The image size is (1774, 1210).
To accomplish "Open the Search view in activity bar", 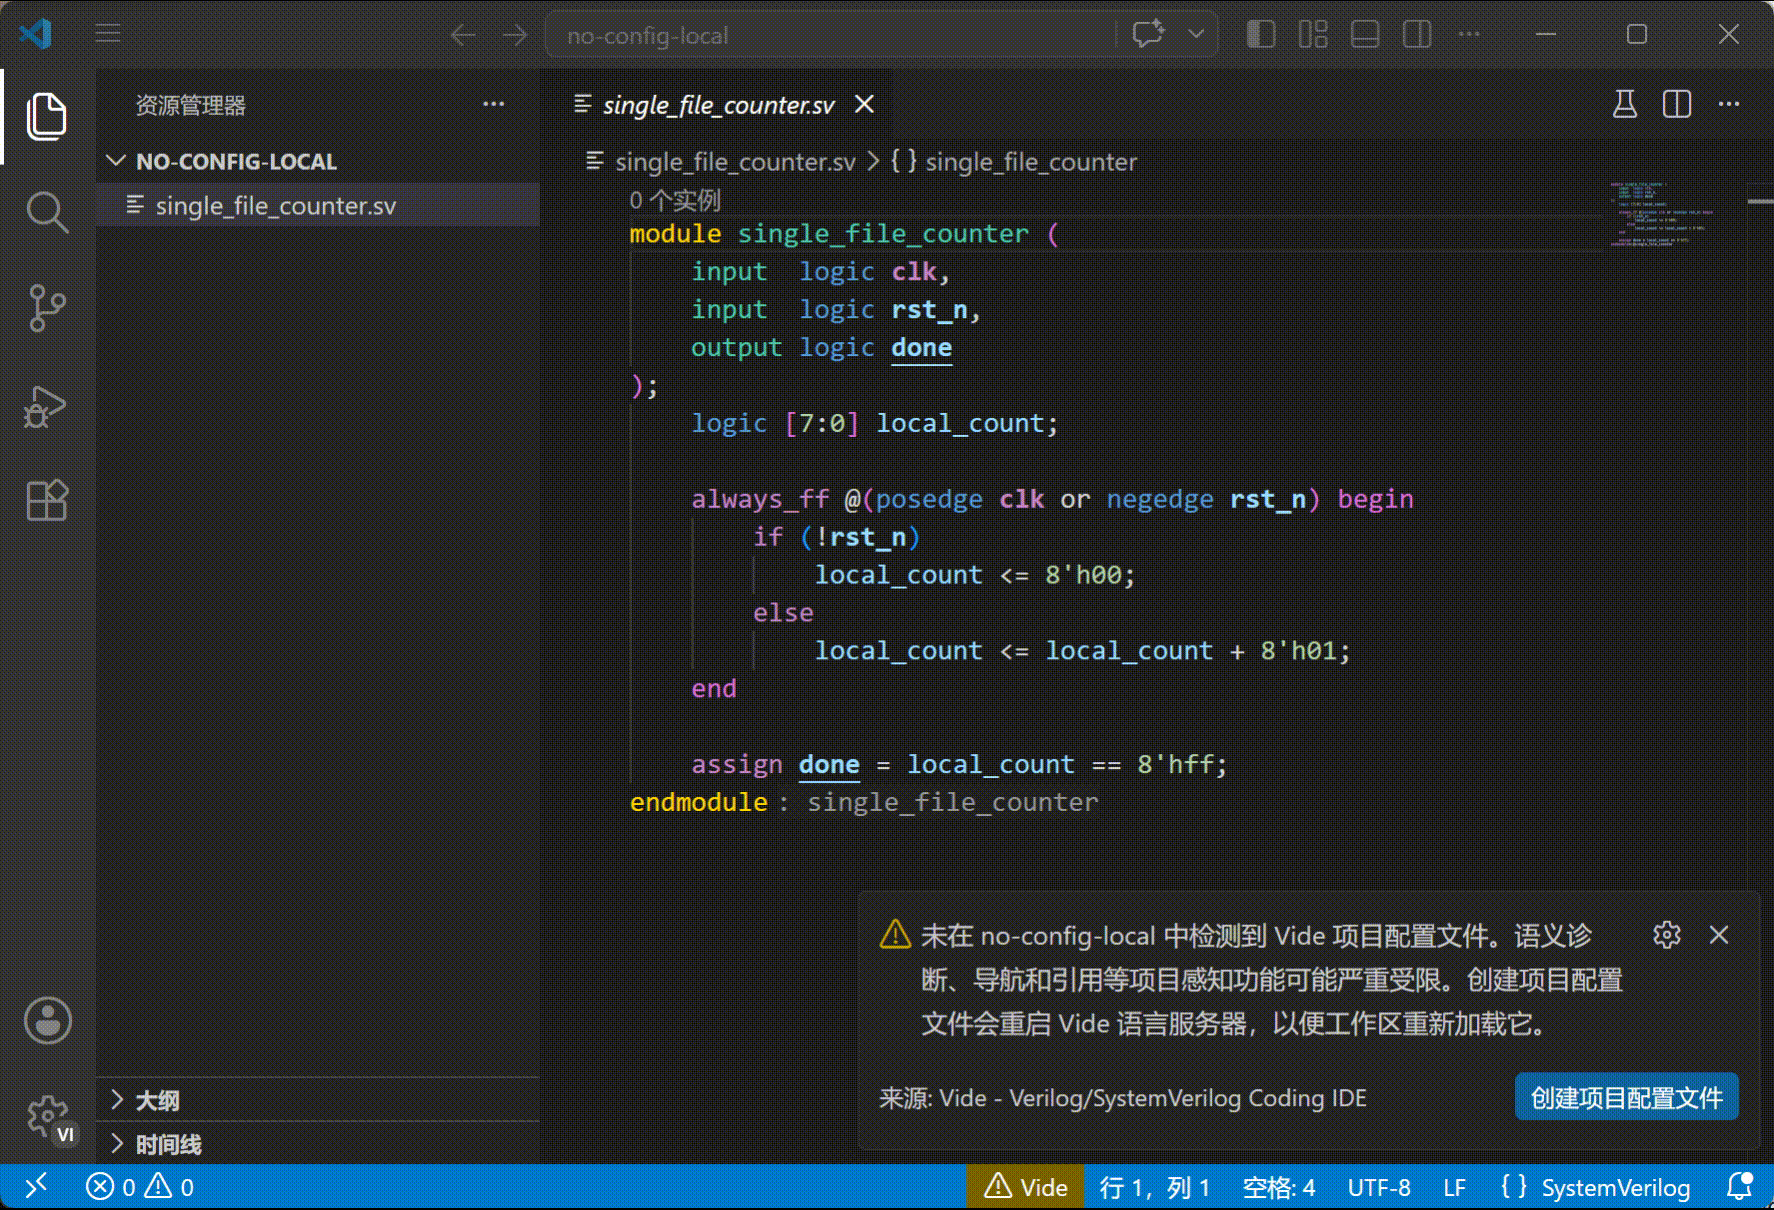I will tap(47, 212).
